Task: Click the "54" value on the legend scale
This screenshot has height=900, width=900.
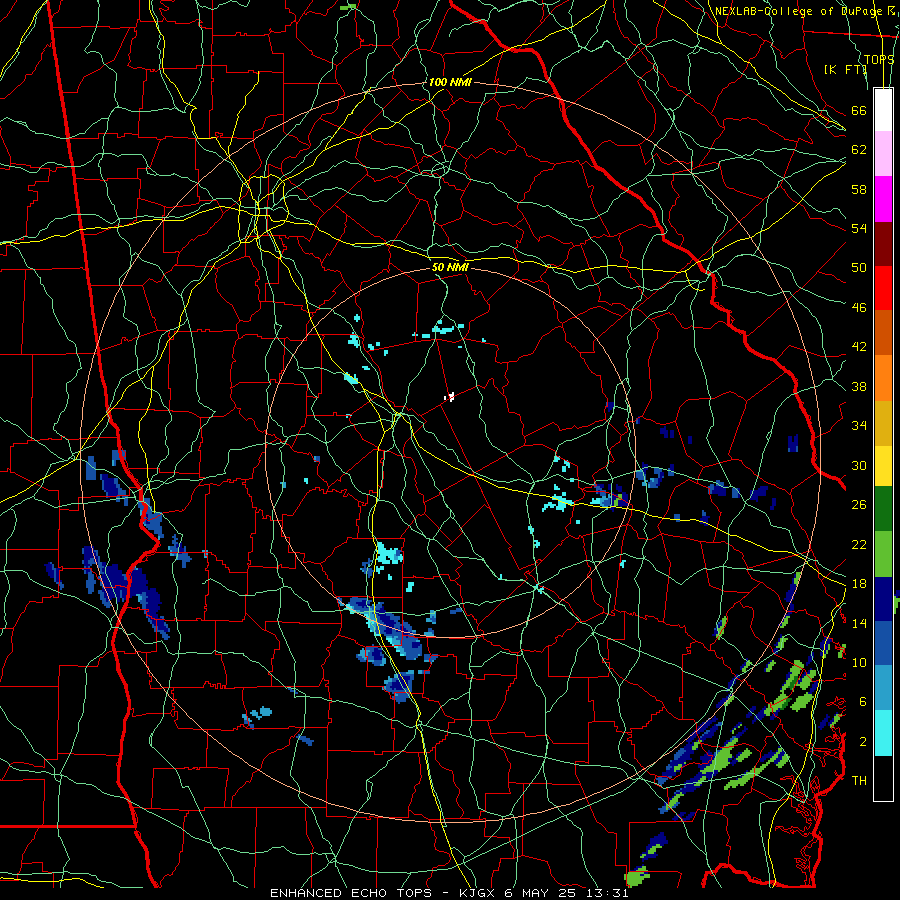Action: click(x=859, y=228)
